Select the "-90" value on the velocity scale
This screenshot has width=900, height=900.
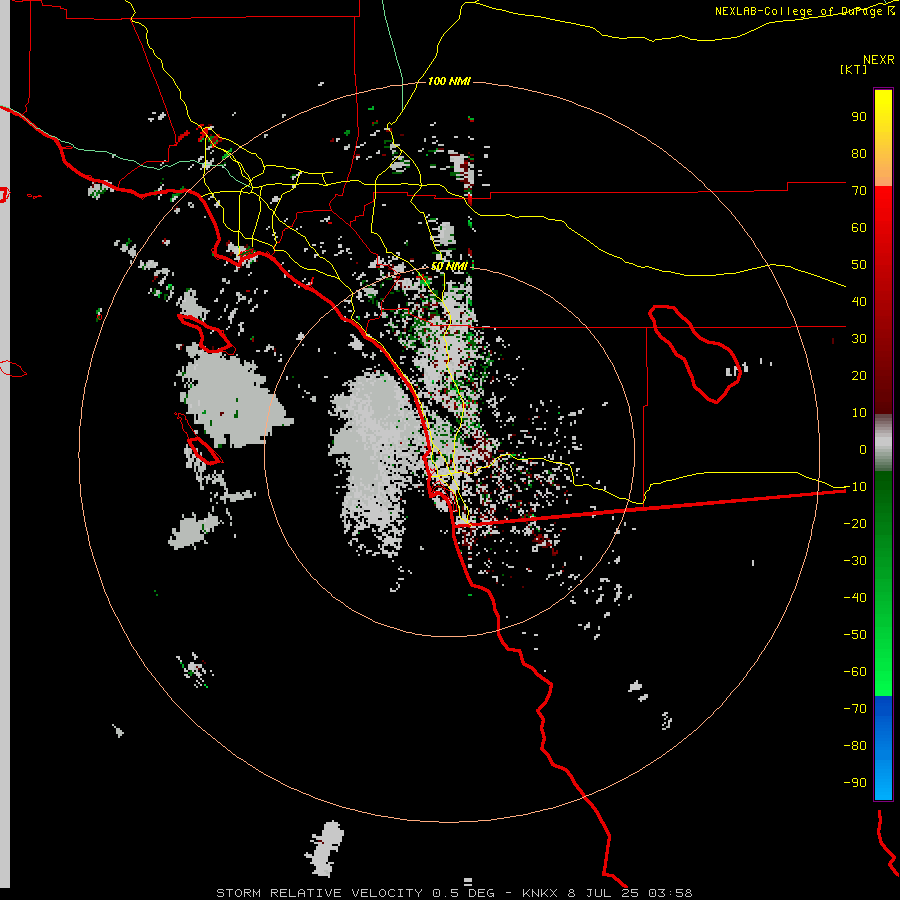(855, 782)
